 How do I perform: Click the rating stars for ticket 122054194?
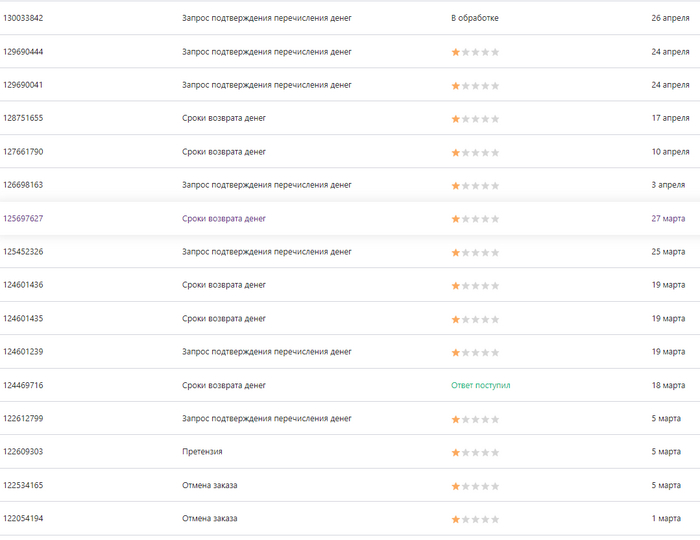pos(475,519)
